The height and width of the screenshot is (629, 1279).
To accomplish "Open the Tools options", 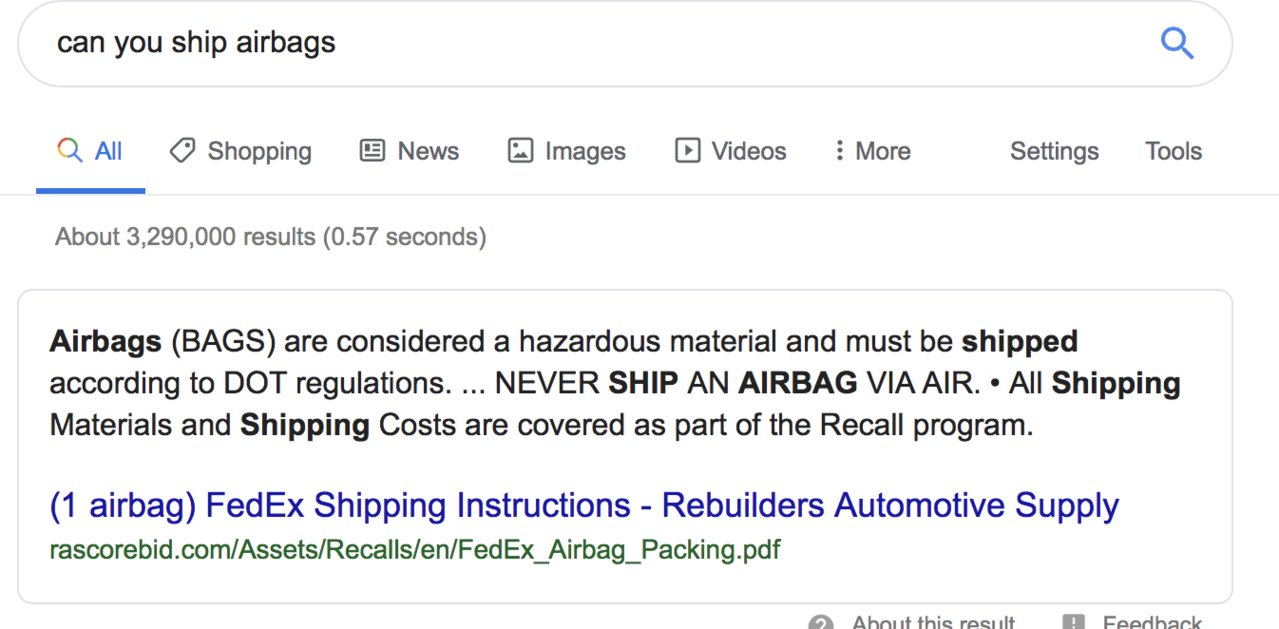I will pos(1173,151).
